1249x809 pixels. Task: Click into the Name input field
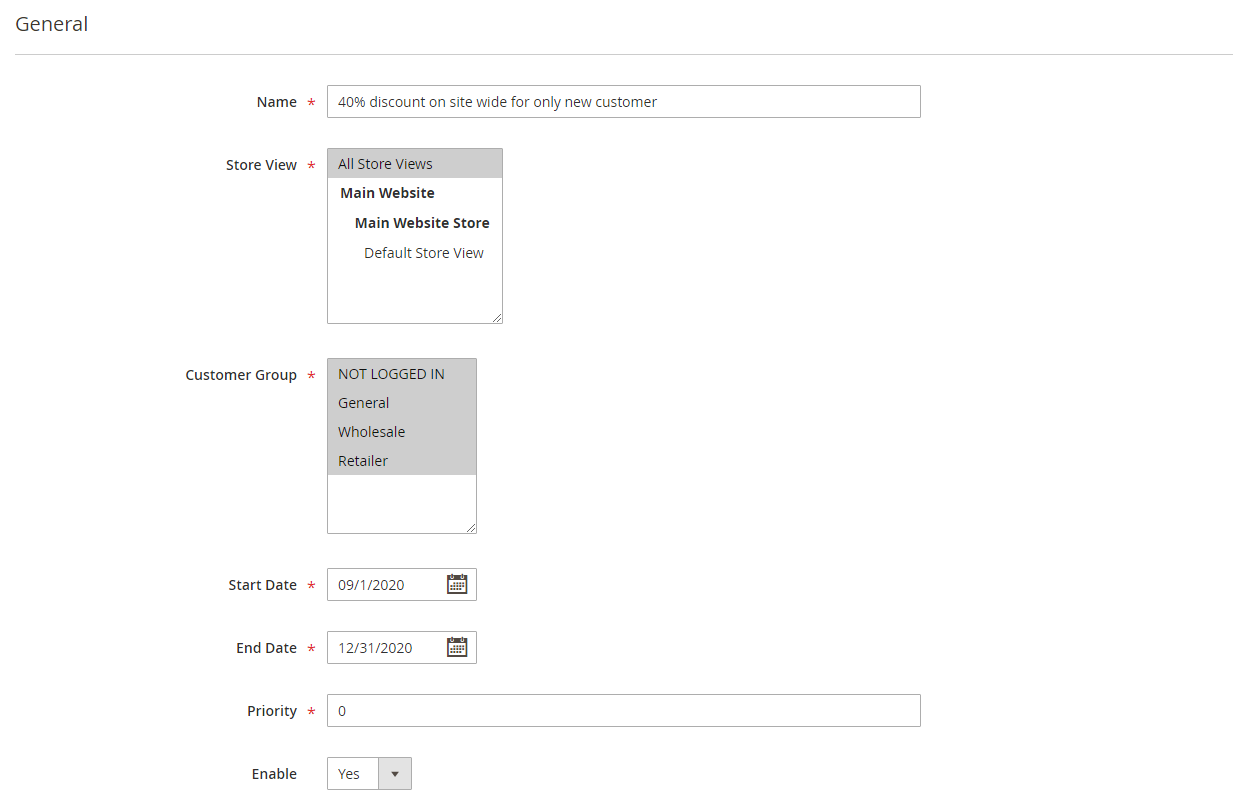pyautogui.click(x=623, y=102)
